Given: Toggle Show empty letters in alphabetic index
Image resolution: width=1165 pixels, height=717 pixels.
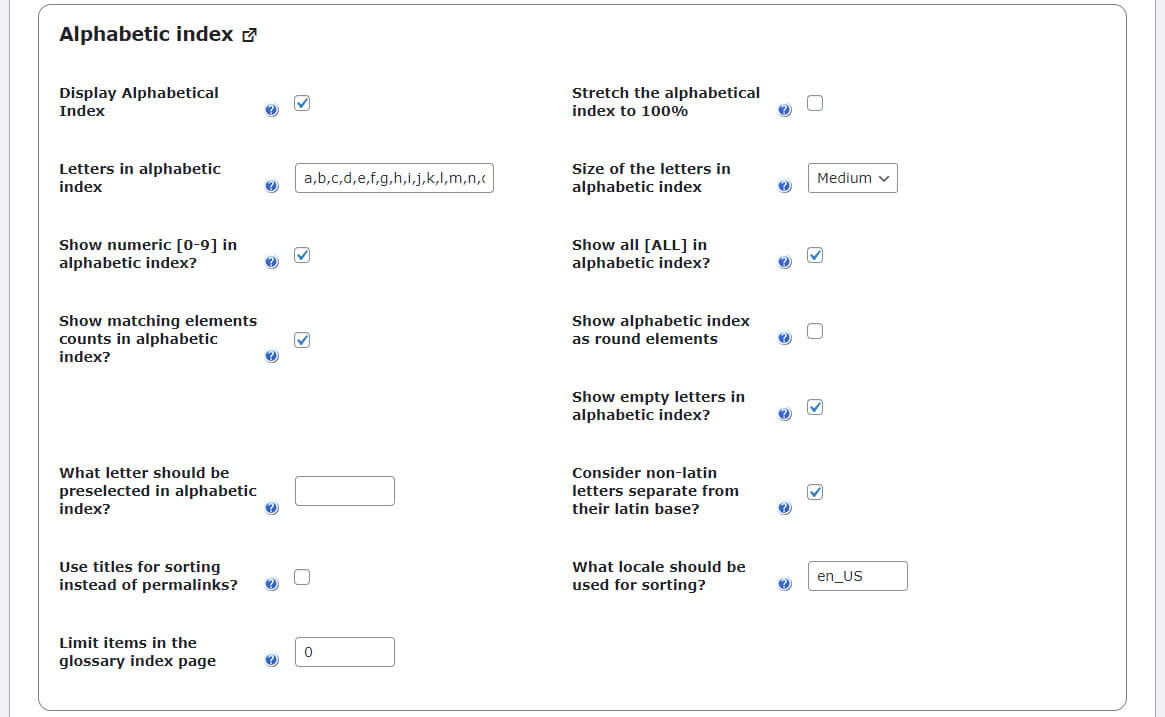Looking at the screenshot, I should [x=815, y=407].
